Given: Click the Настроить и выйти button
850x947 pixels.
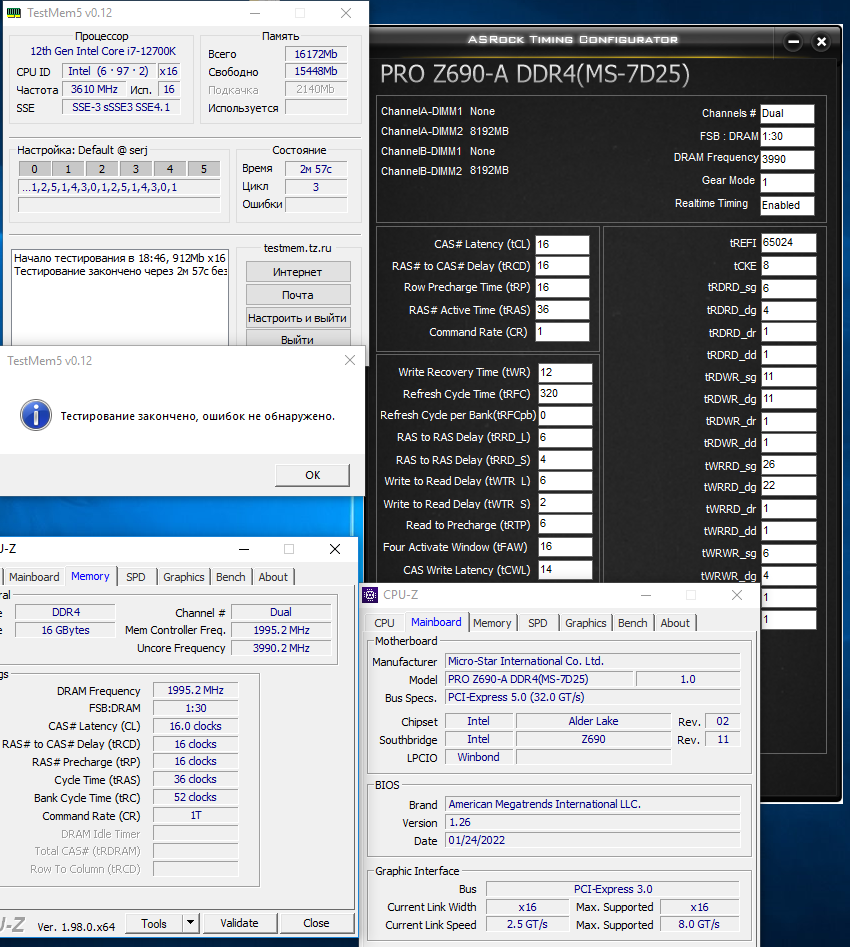Looking at the screenshot, I should point(298,318).
